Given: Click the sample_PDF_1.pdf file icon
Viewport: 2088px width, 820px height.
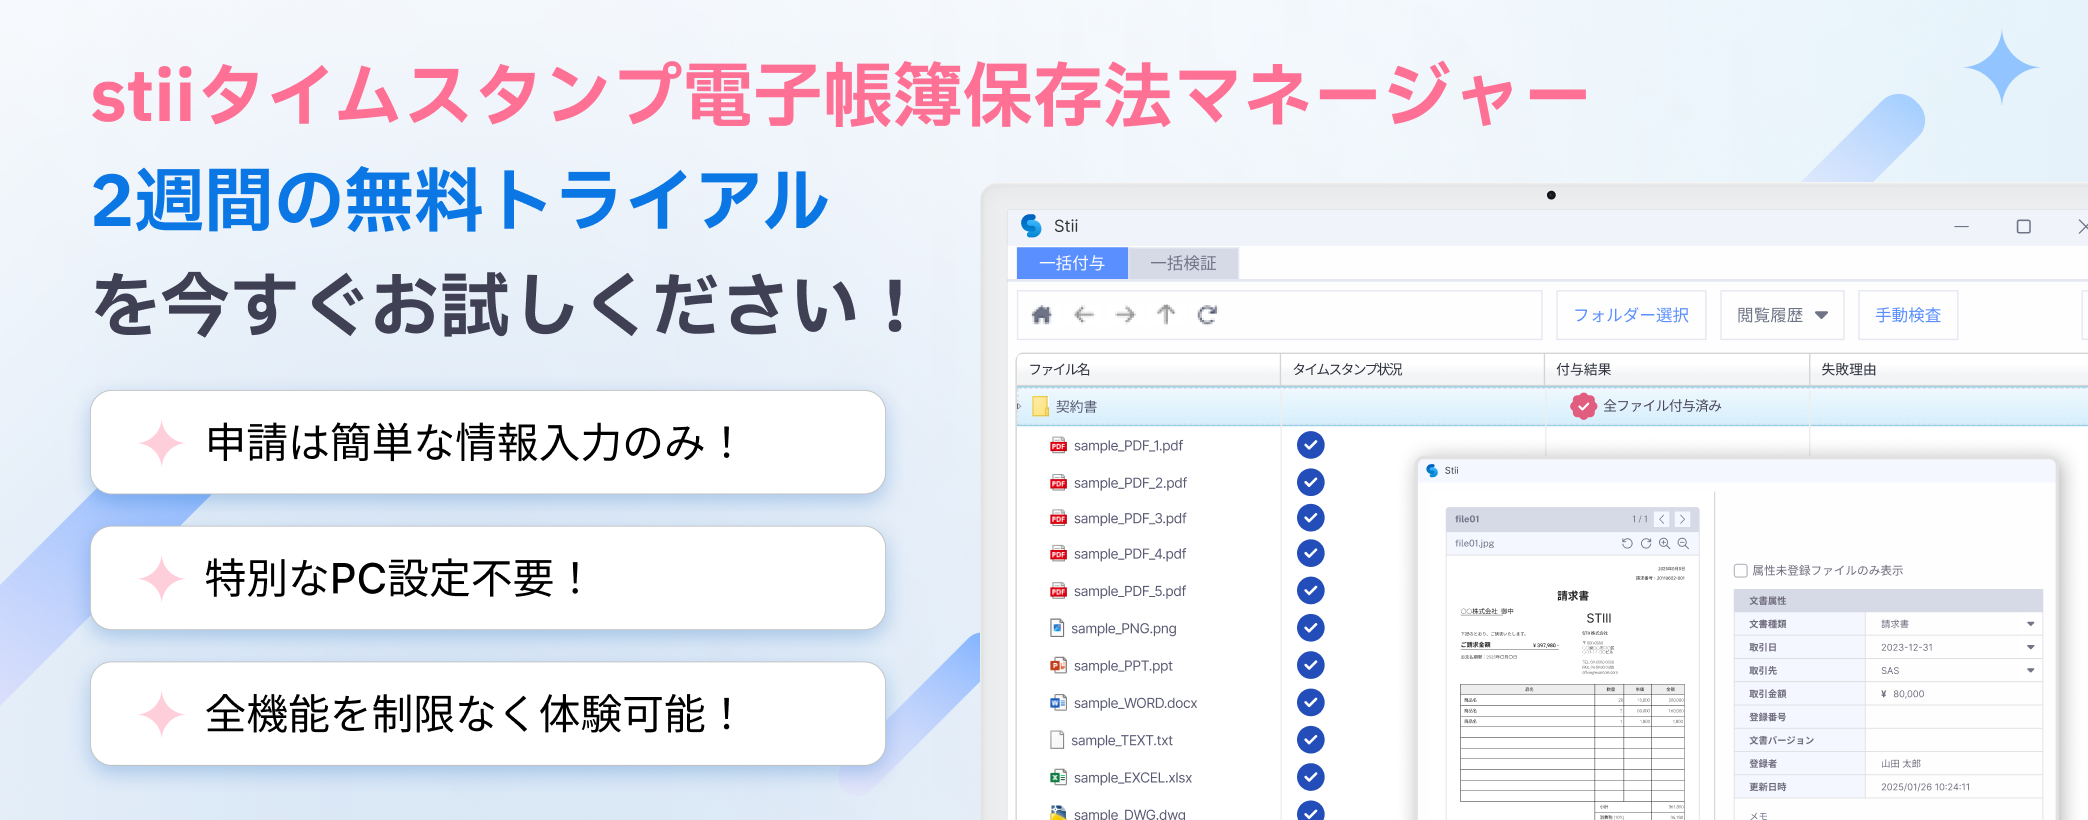Looking at the screenshot, I should [x=1058, y=446].
